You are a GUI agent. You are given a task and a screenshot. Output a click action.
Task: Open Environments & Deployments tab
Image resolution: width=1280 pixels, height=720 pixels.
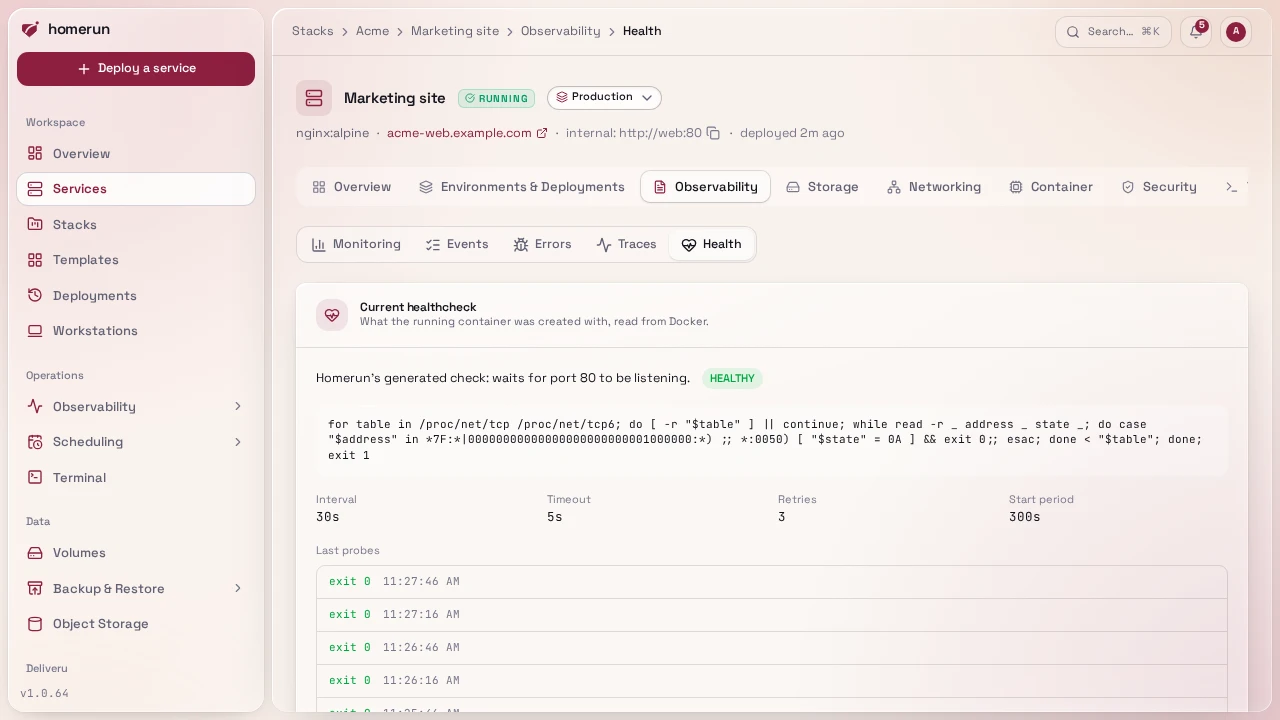[521, 187]
